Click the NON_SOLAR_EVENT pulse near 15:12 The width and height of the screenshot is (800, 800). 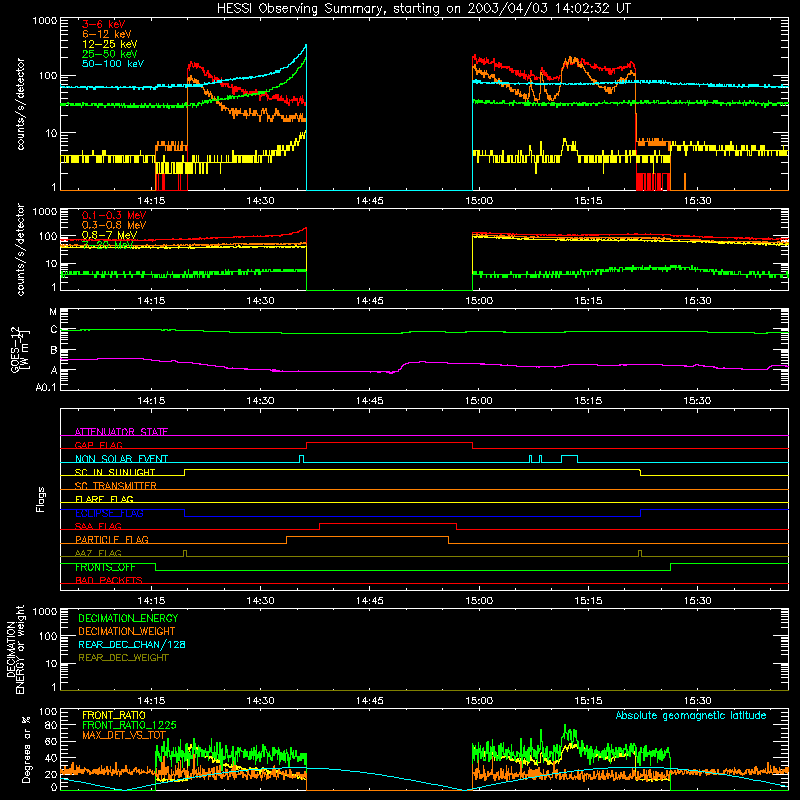click(569, 459)
